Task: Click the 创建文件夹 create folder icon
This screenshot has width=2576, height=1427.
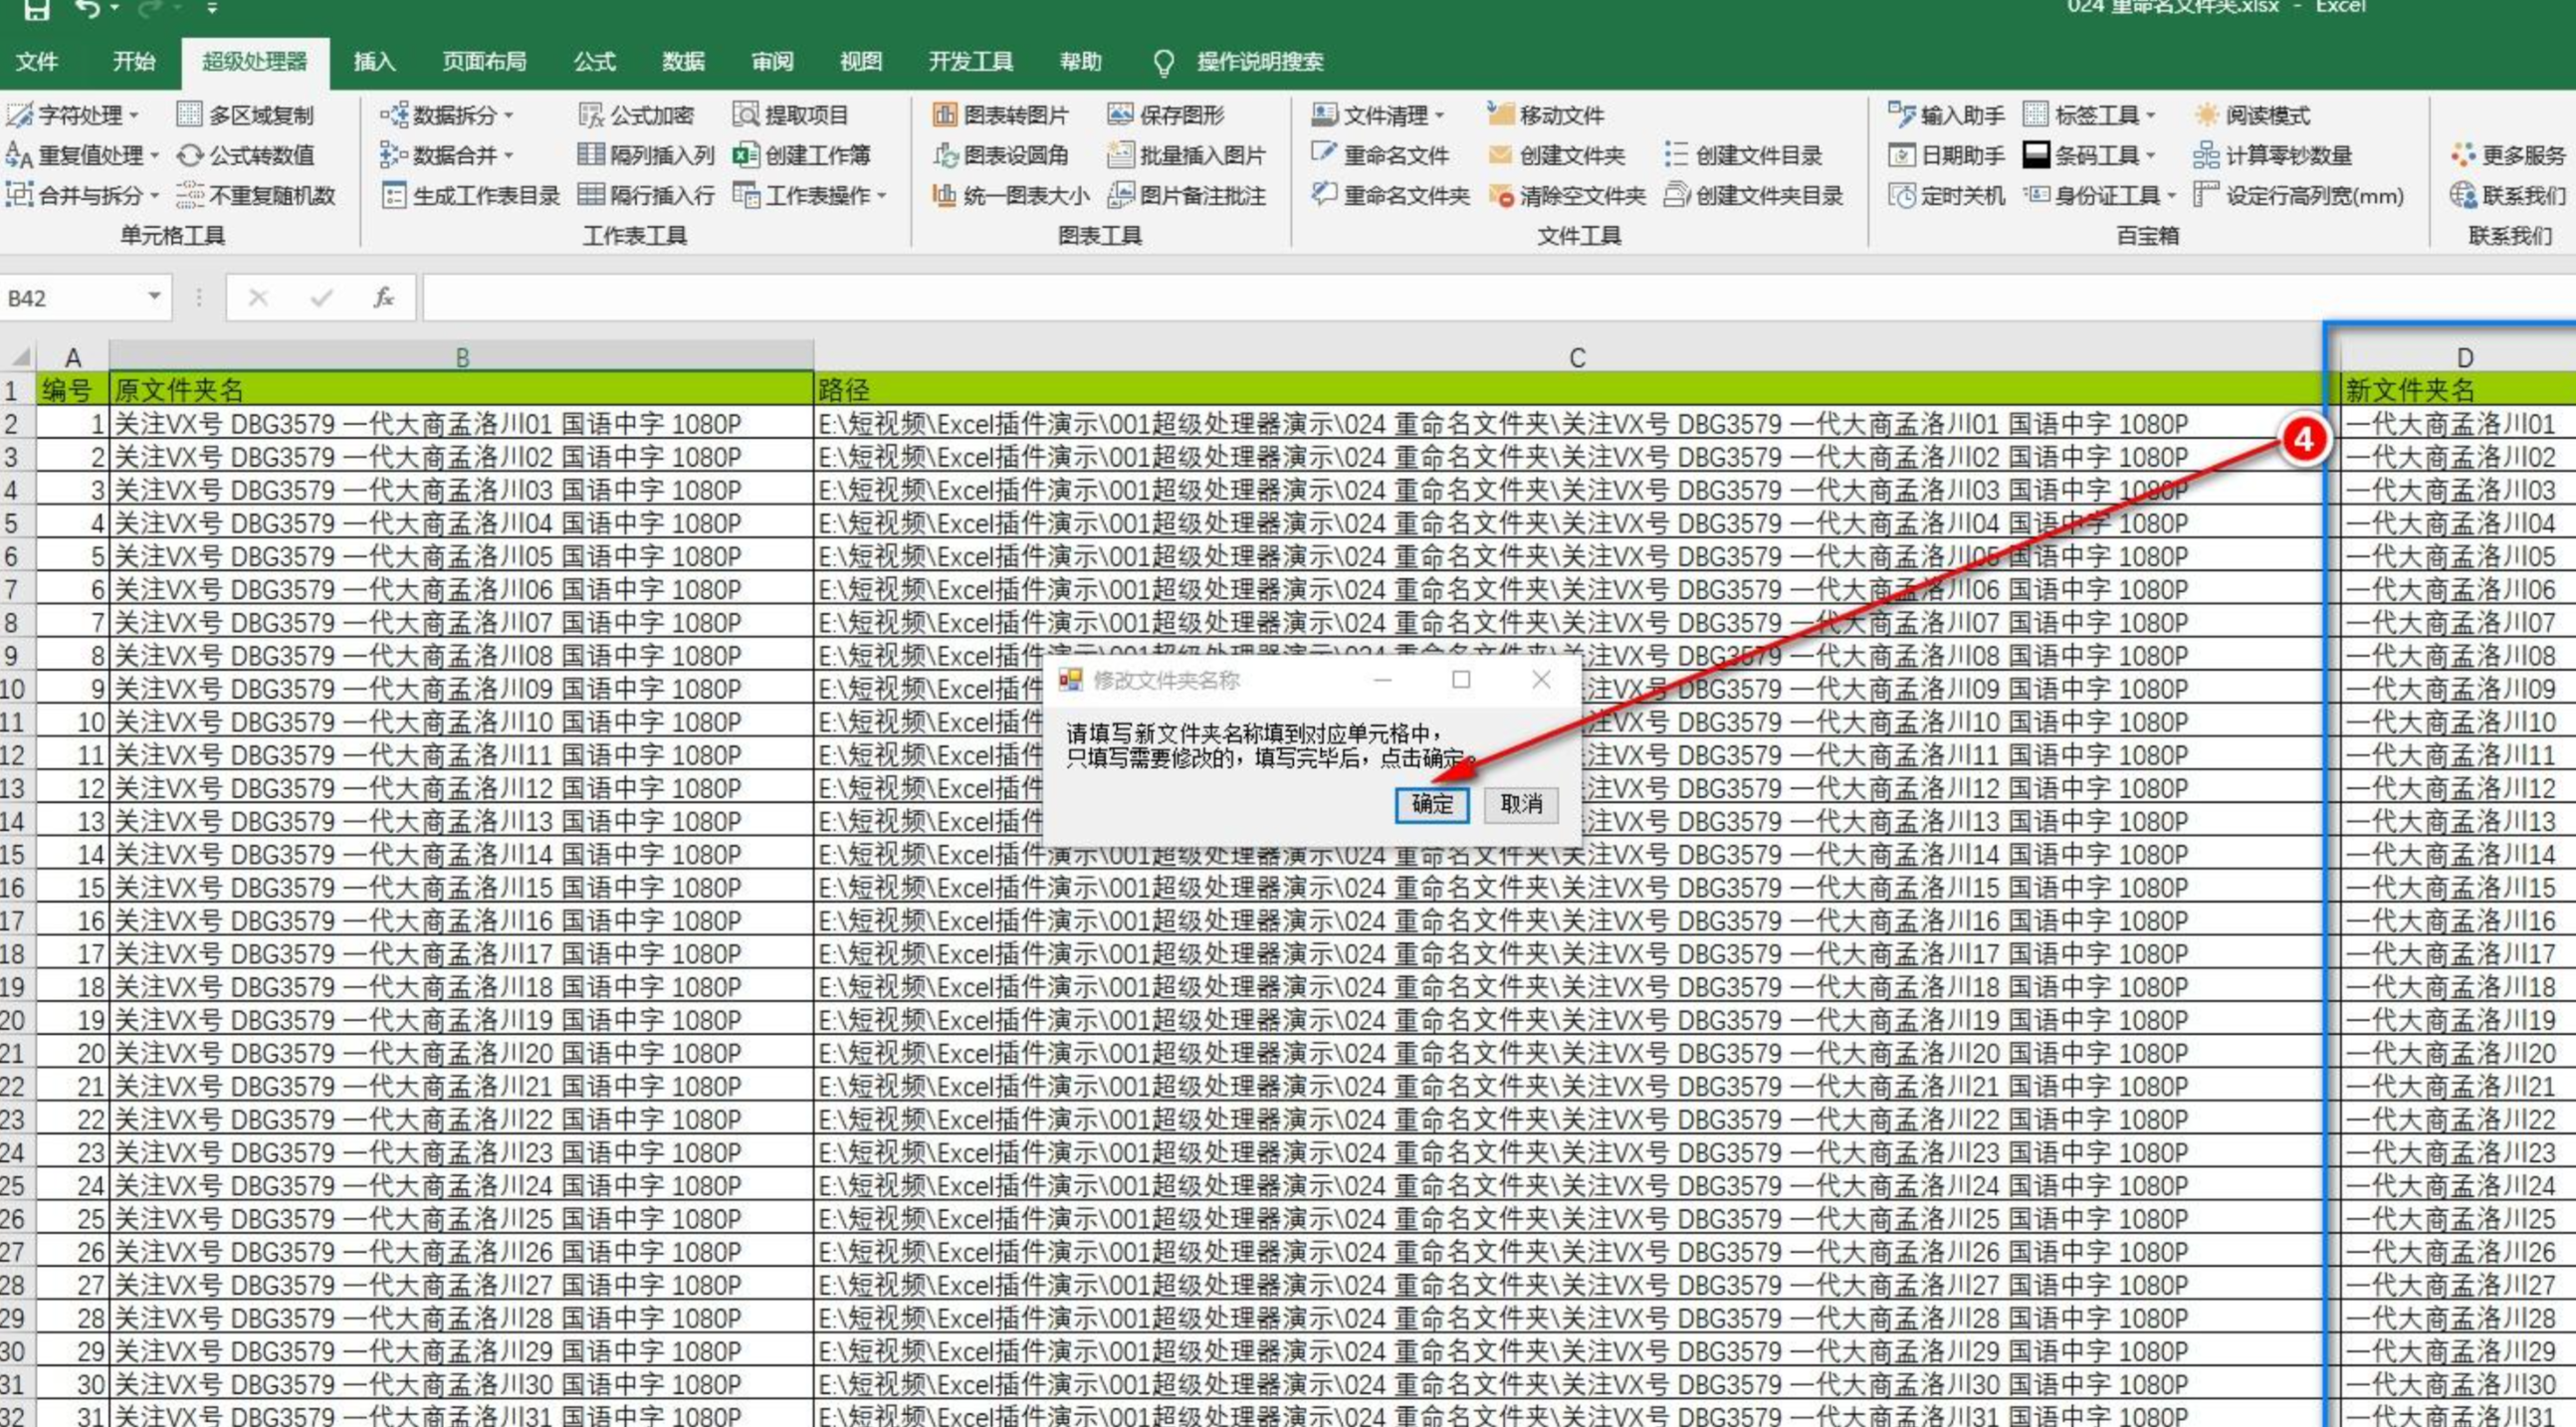Action: pos(1500,155)
